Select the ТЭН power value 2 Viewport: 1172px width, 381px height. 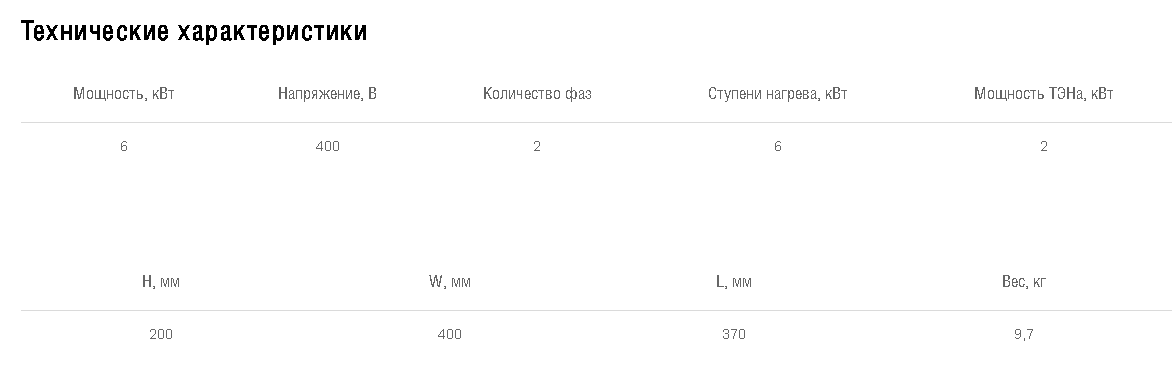point(1043,146)
